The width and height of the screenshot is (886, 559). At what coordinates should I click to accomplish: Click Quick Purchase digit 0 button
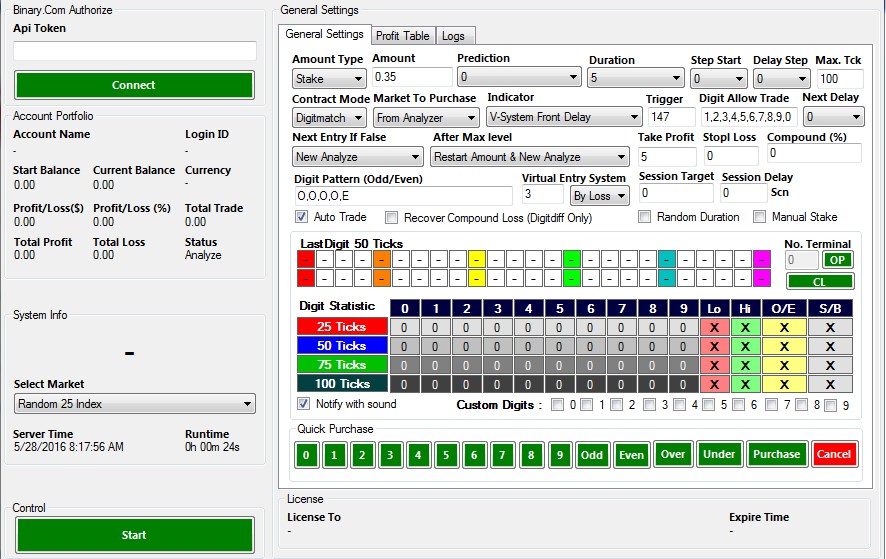(306, 455)
